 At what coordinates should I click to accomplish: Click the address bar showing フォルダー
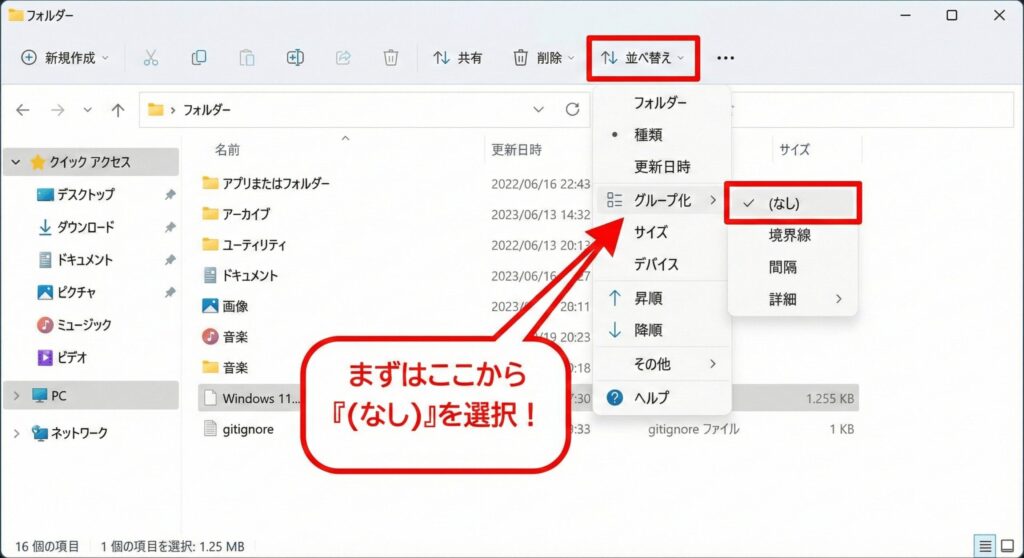tap(340, 110)
